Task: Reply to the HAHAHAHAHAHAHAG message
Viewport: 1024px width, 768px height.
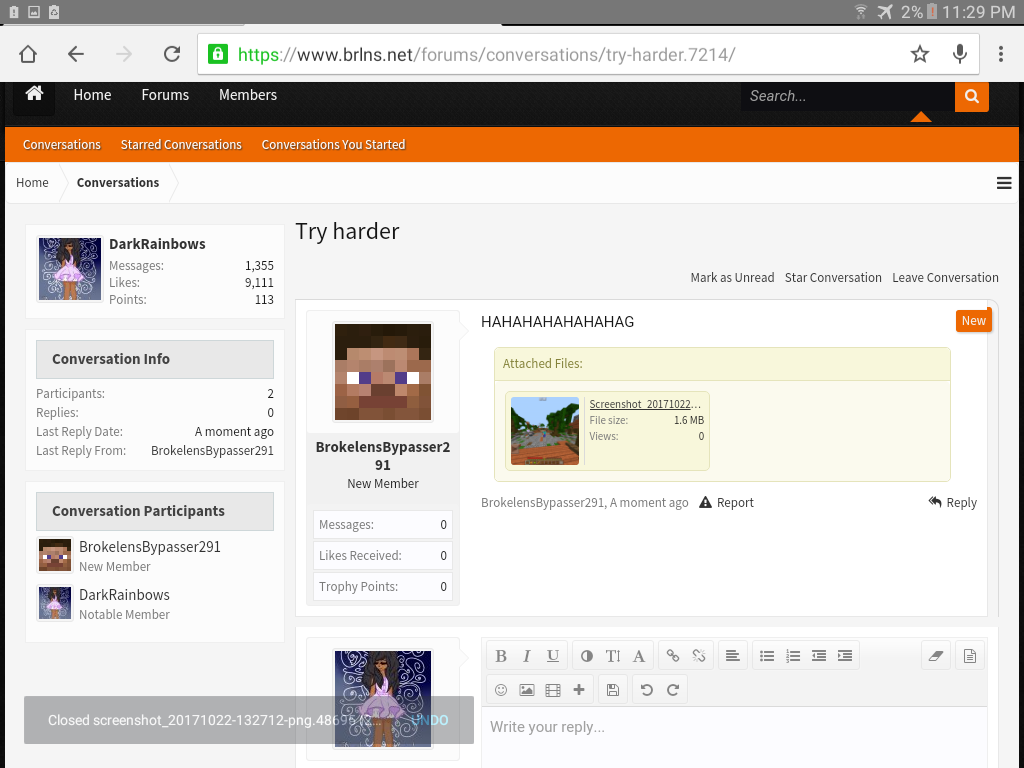Action: point(953,502)
